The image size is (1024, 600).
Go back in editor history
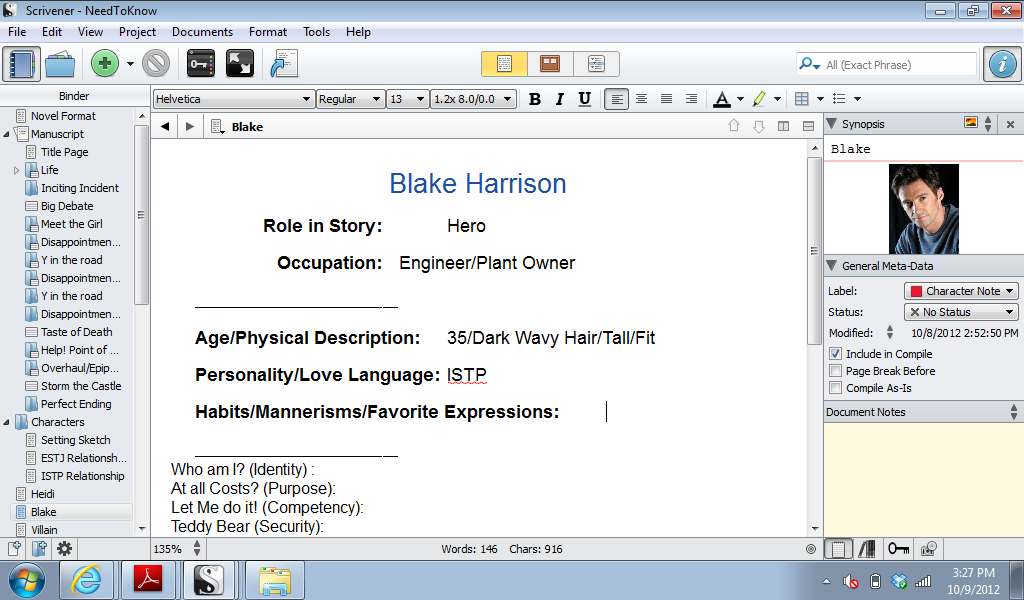(165, 127)
